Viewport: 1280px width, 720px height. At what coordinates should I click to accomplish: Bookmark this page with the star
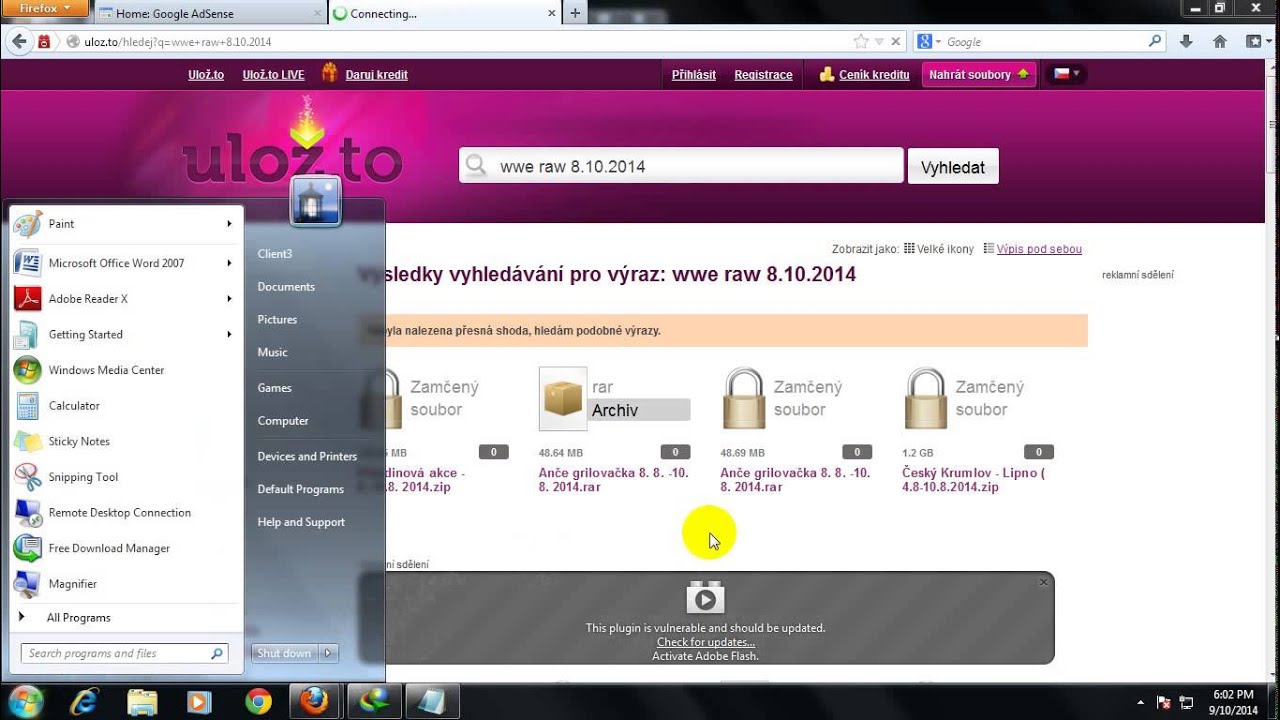861,42
